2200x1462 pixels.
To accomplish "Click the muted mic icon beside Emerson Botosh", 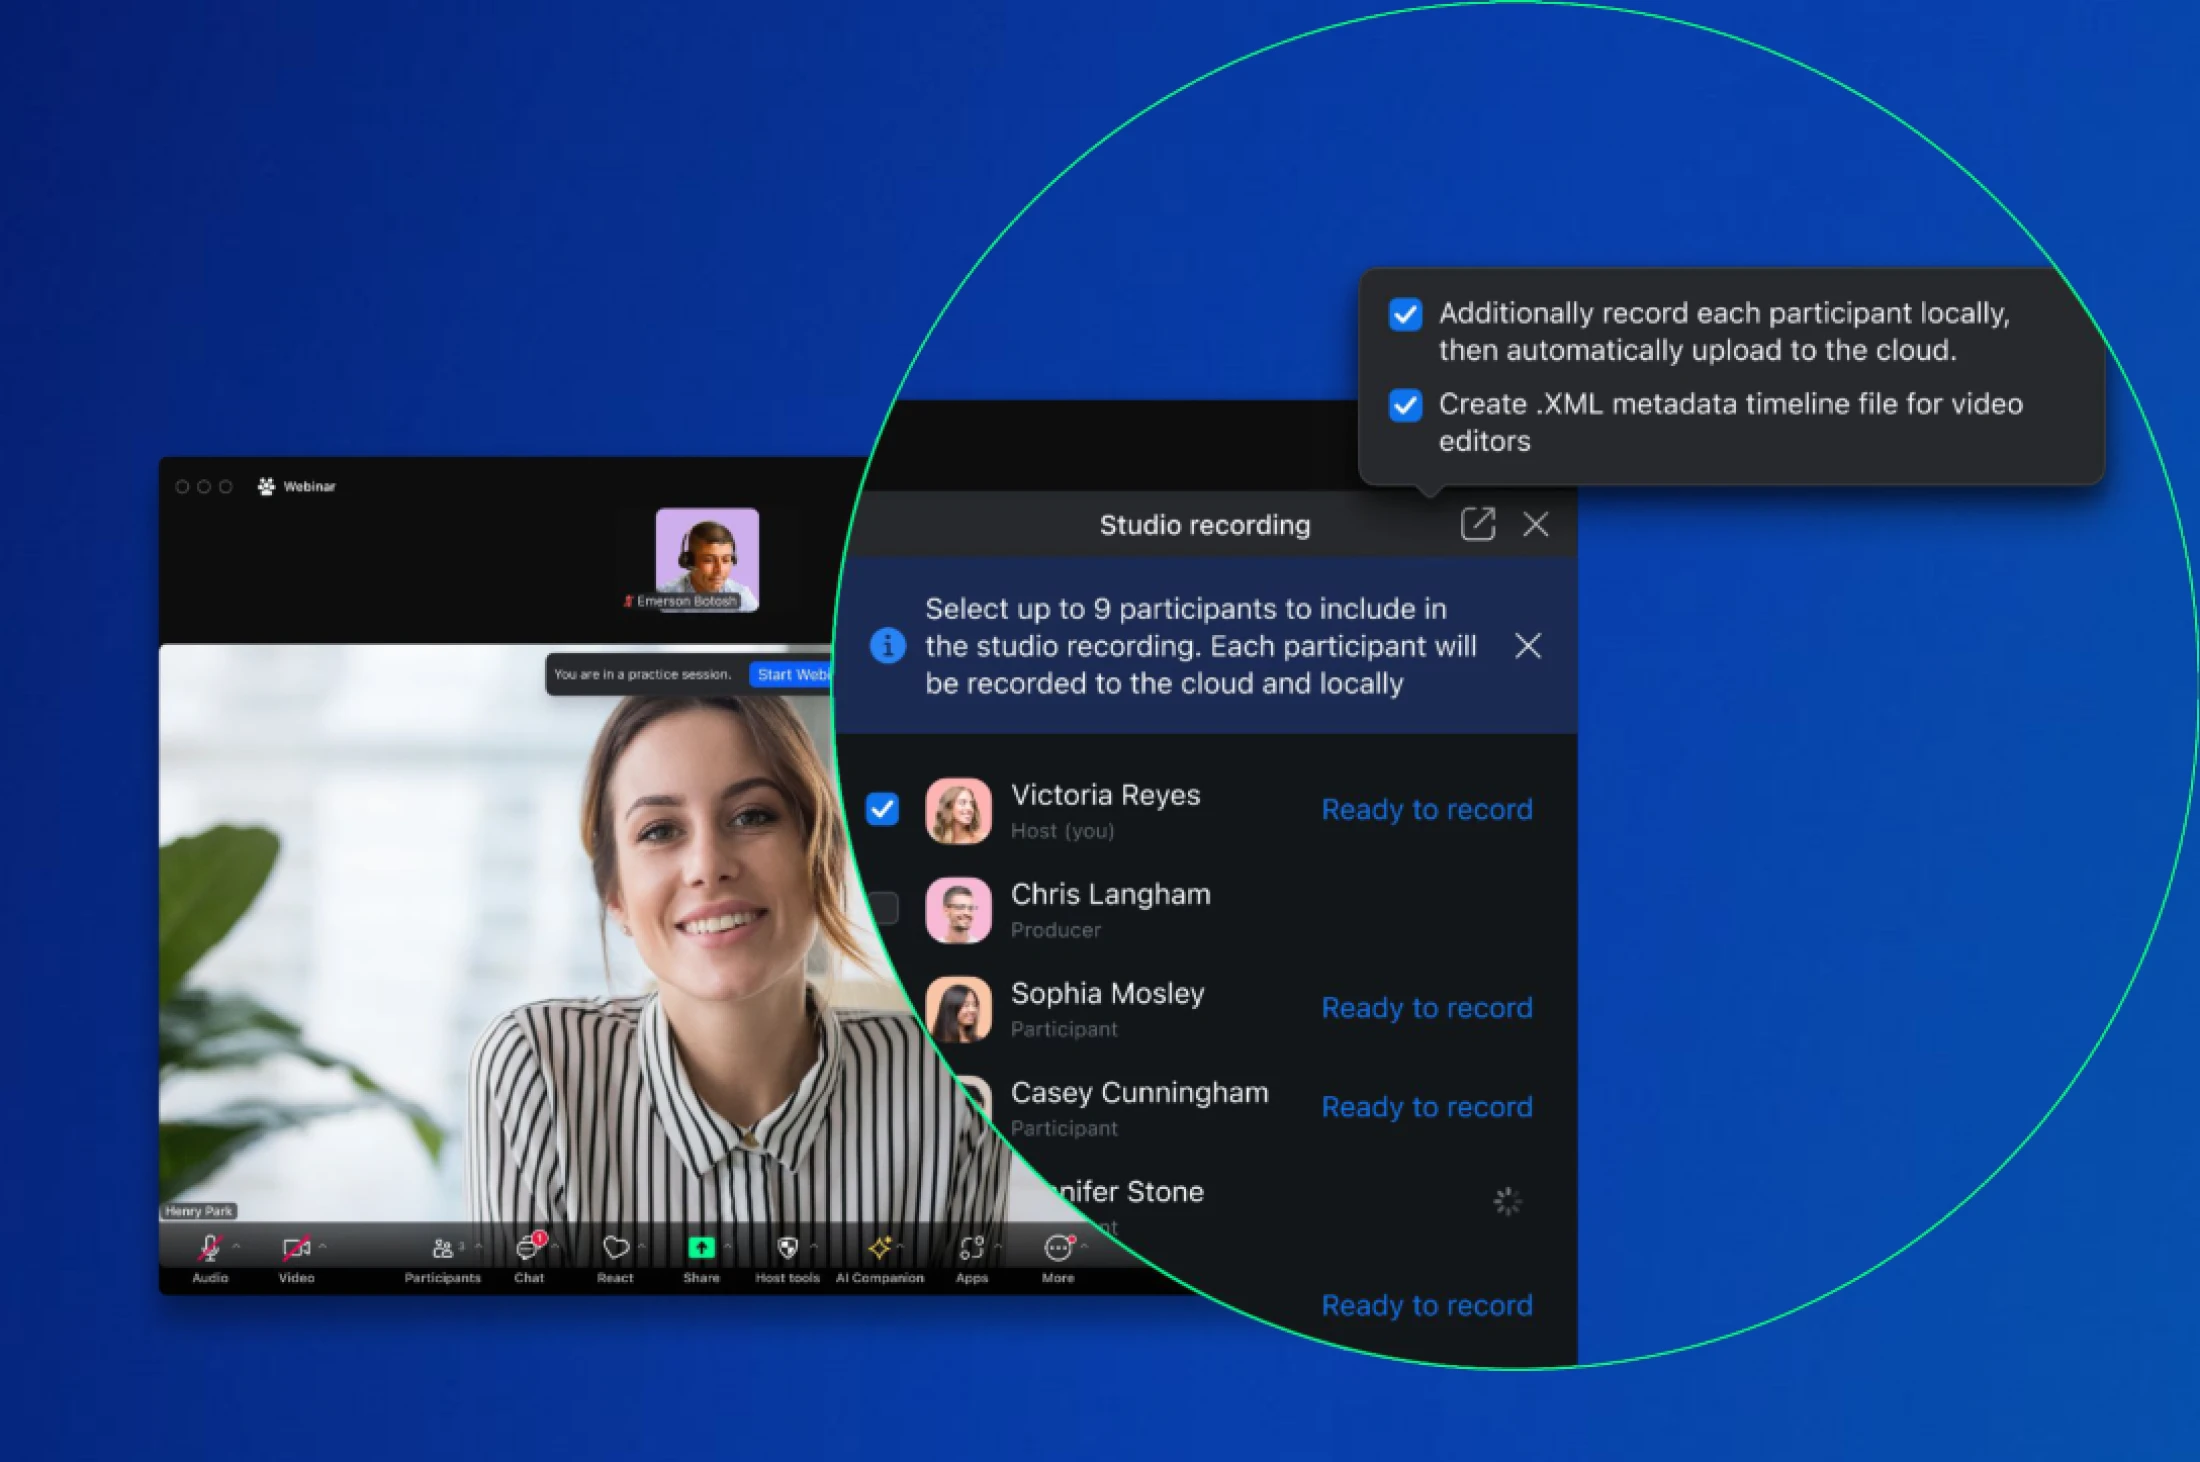I will [x=628, y=601].
